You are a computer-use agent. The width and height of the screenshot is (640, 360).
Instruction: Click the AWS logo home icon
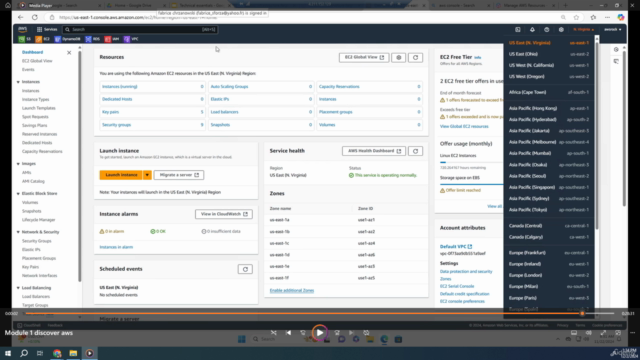click(x=22, y=29)
